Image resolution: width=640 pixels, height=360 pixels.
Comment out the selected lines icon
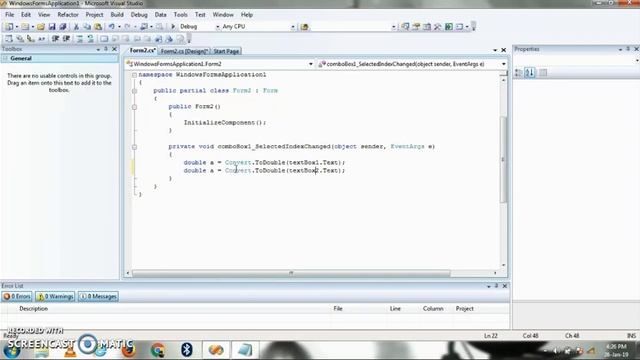point(80,39)
